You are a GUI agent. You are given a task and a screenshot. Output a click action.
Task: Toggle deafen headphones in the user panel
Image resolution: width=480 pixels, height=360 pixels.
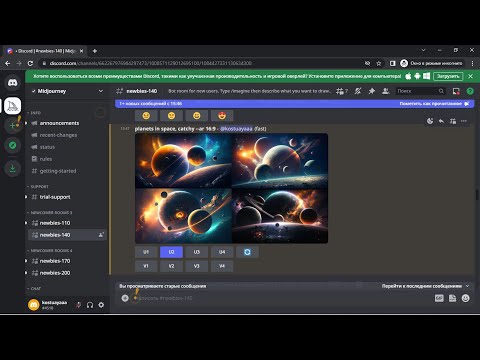[x=90, y=305]
